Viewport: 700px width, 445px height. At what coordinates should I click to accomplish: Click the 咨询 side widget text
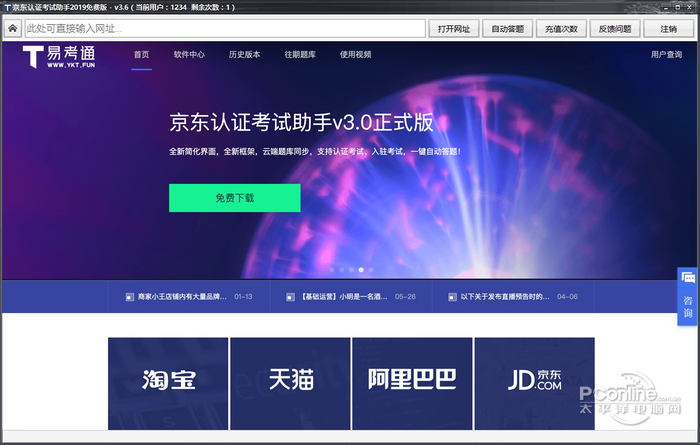688,307
